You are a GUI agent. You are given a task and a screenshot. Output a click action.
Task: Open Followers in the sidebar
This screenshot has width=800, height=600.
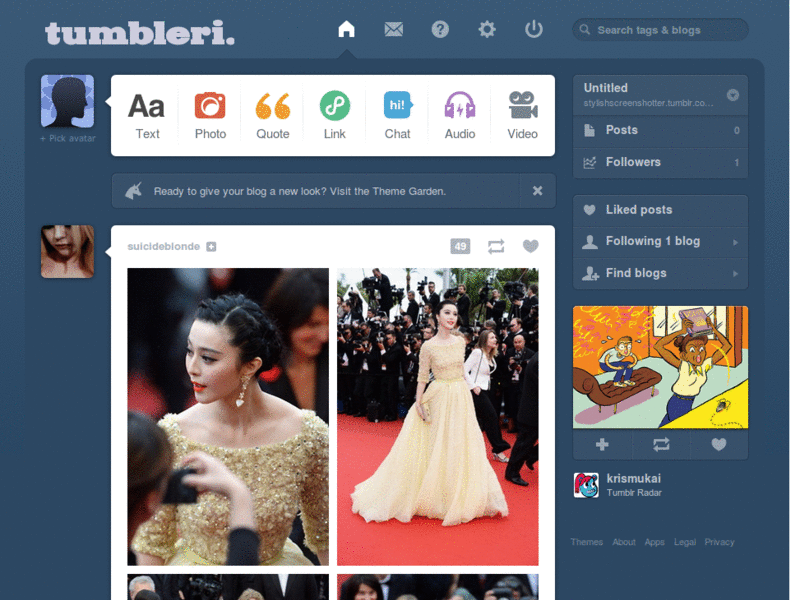pyautogui.click(x=660, y=162)
